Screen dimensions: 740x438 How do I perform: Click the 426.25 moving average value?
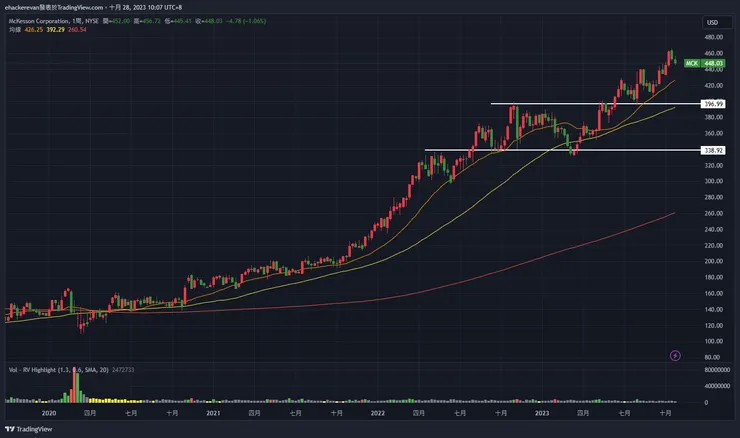pos(34,30)
